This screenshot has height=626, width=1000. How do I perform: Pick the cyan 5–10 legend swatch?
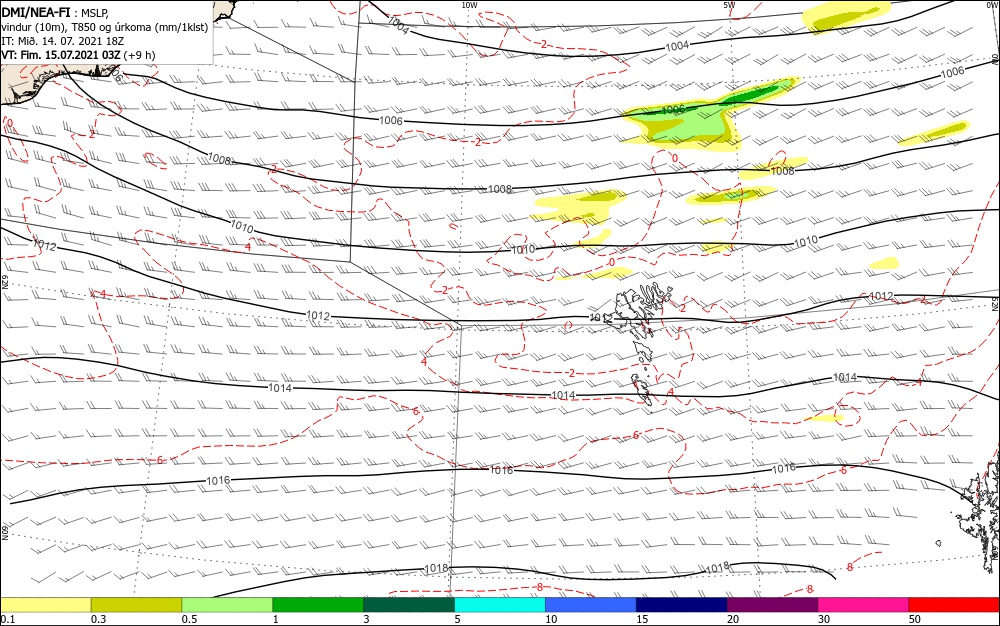[500, 605]
